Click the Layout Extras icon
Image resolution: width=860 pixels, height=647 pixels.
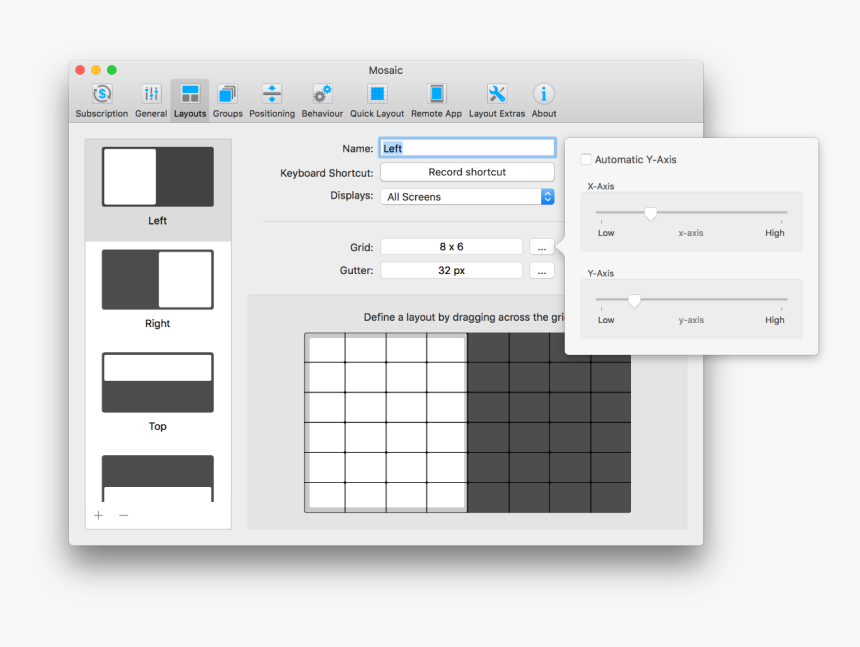point(495,95)
